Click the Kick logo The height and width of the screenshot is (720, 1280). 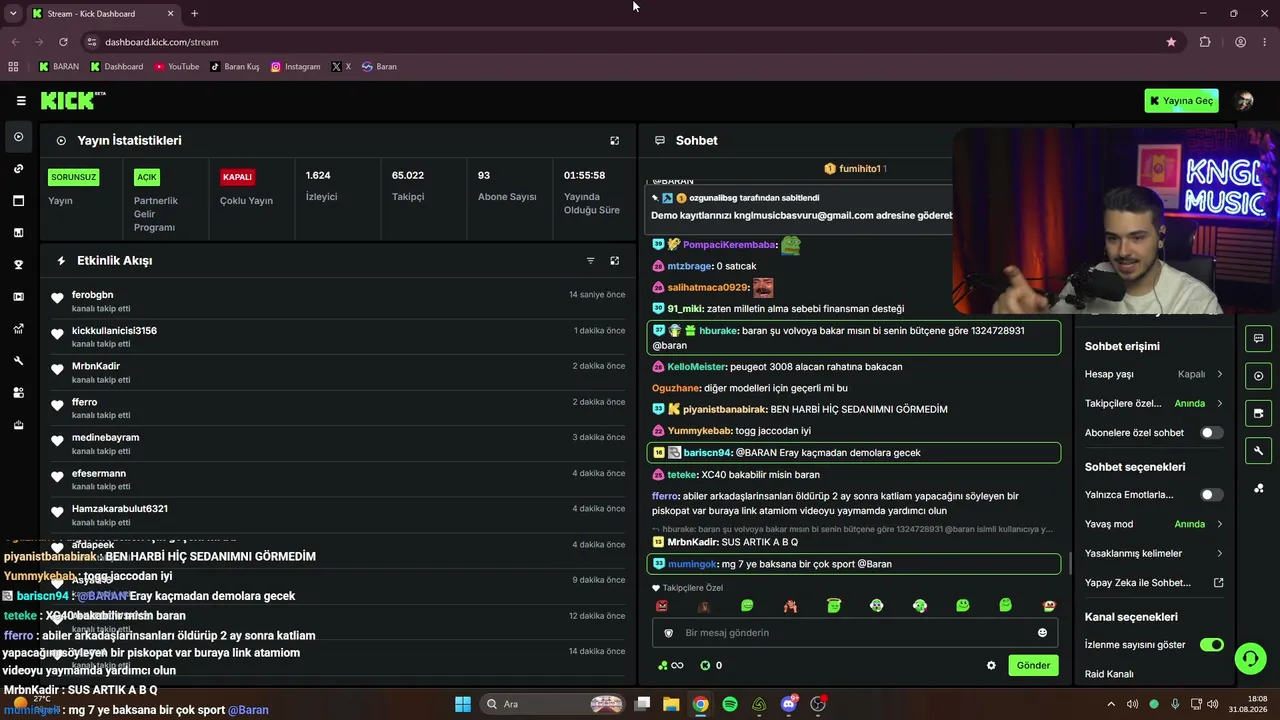73,100
